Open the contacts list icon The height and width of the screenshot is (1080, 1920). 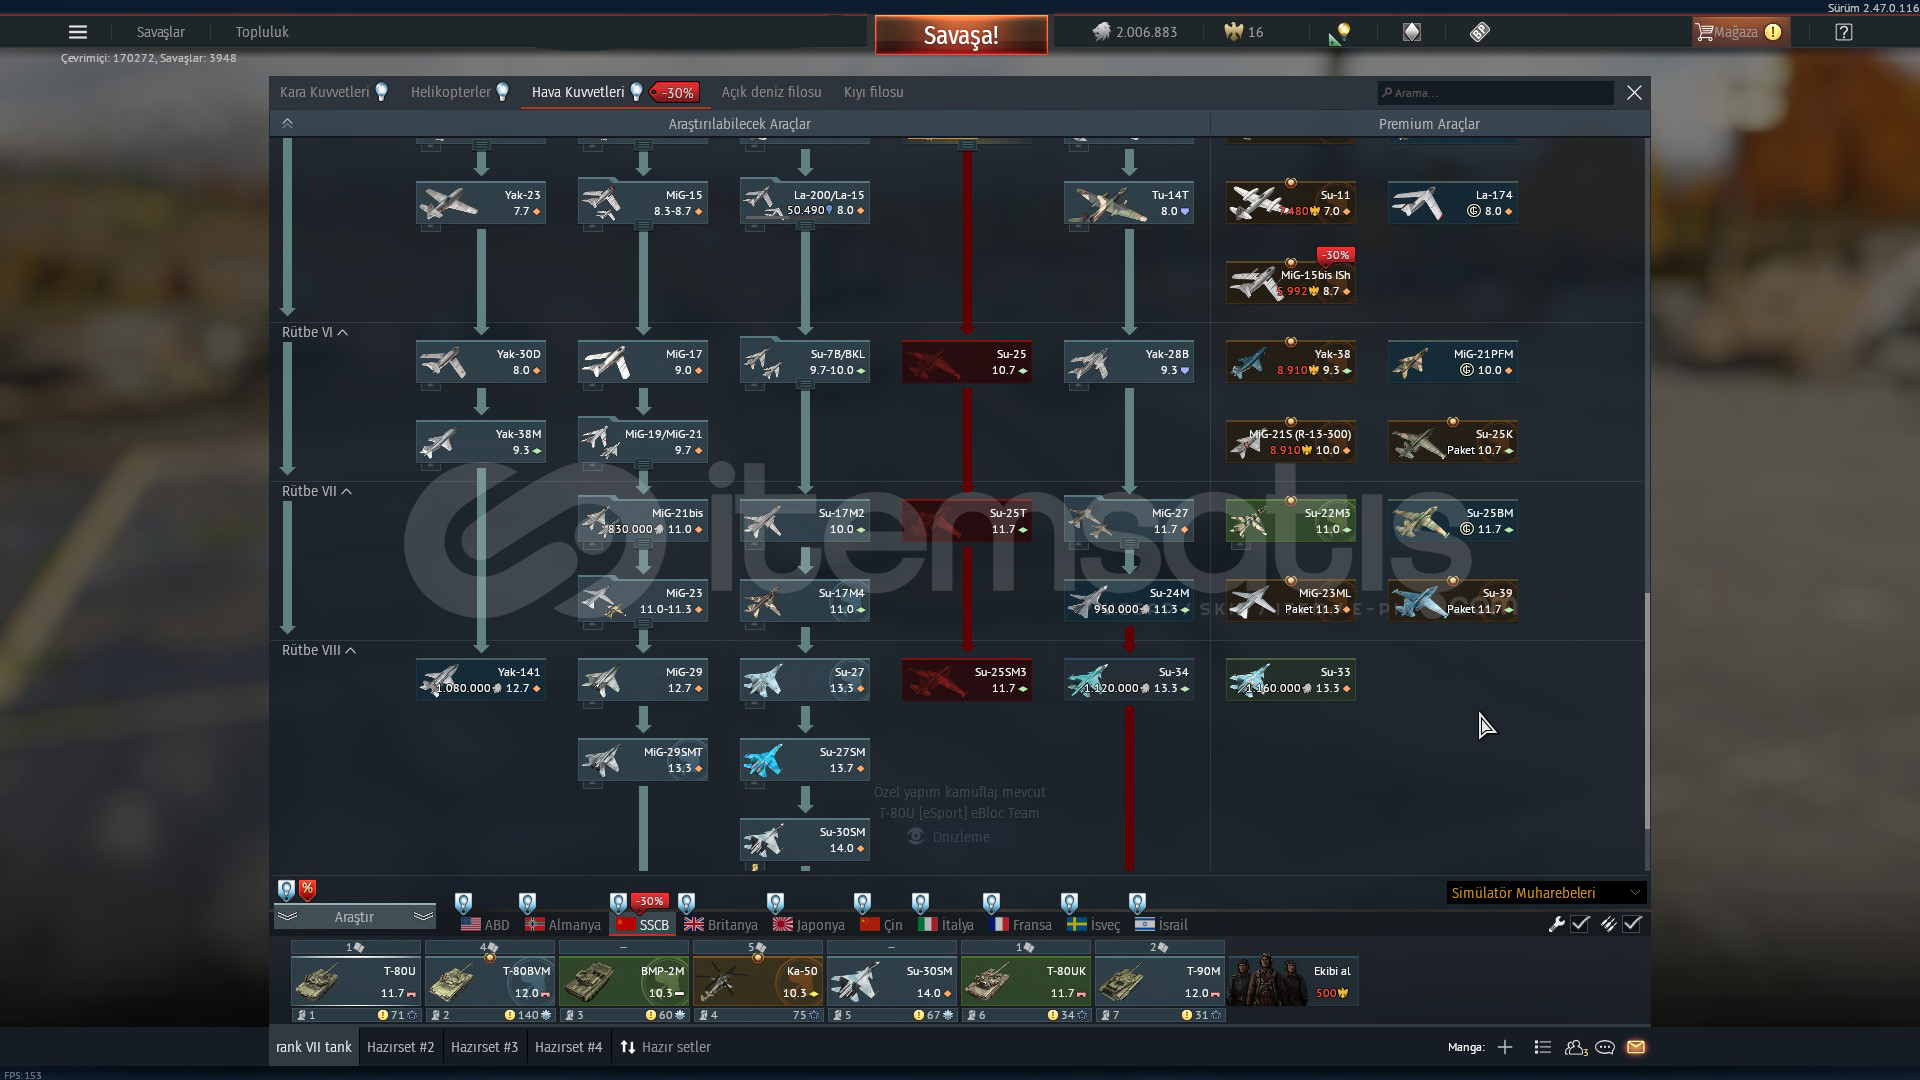pyautogui.click(x=1575, y=1047)
